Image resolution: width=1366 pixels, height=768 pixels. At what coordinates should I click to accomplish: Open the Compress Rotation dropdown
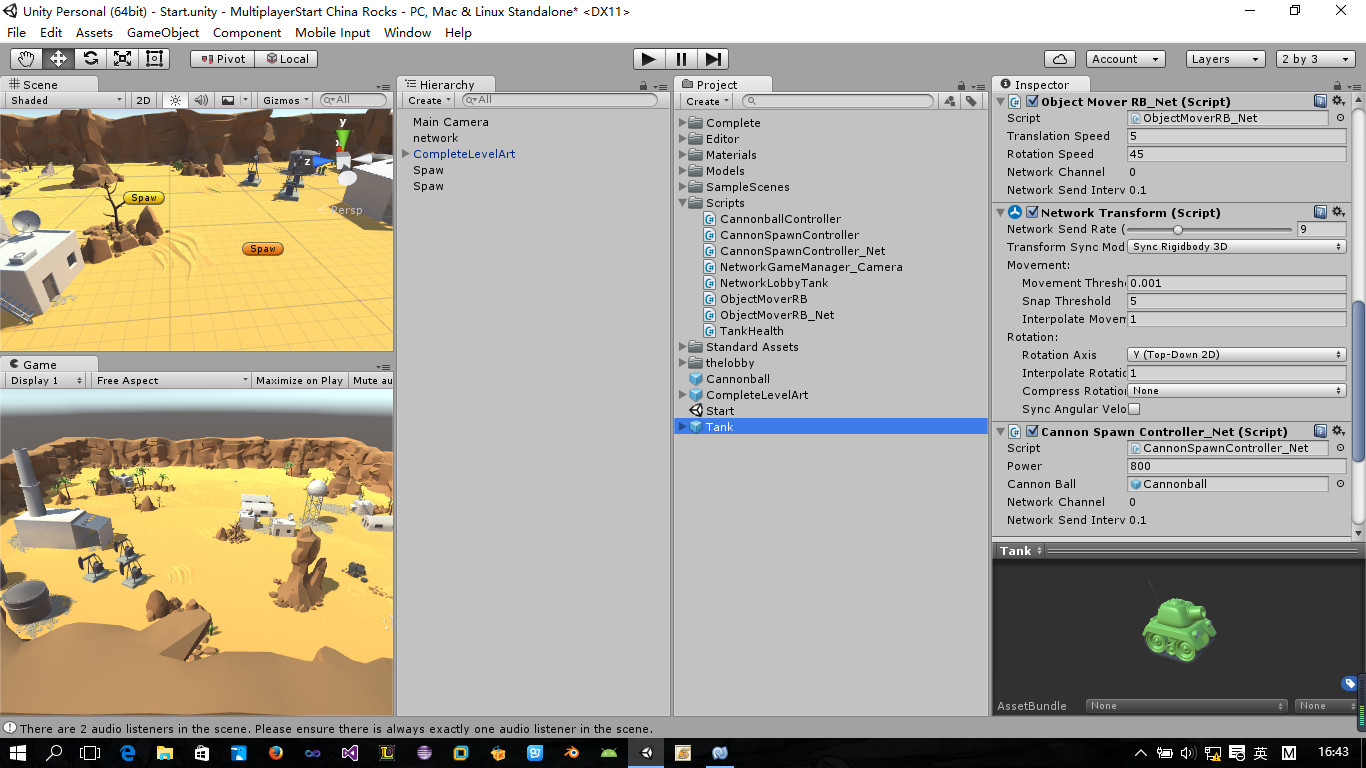tap(1237, 390)
